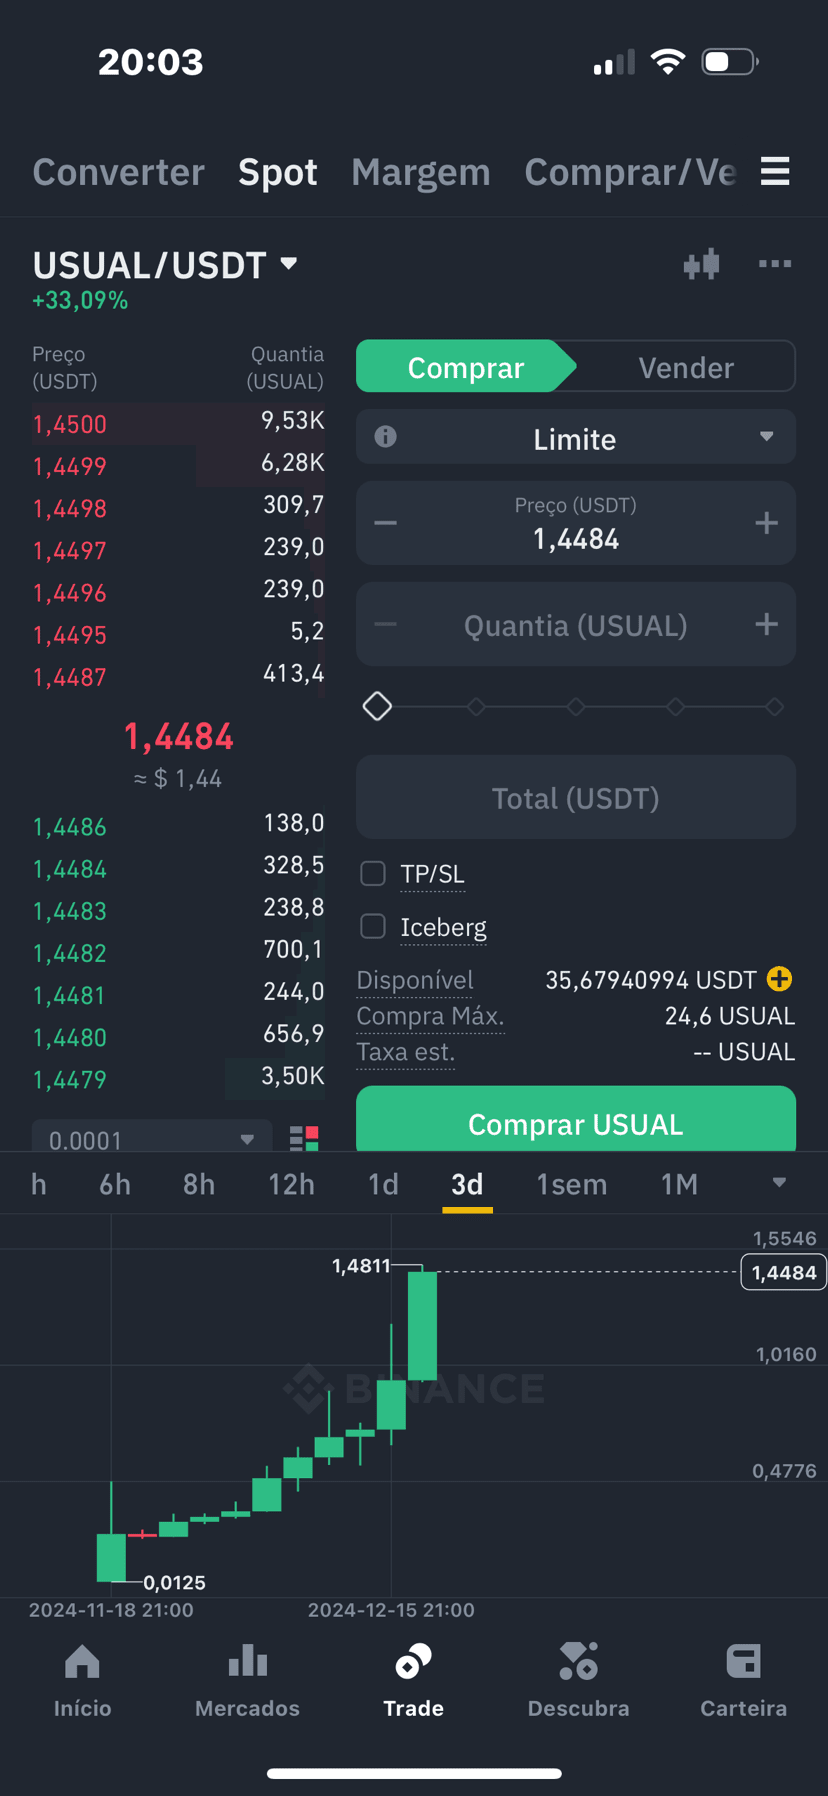The image size is (828, 1796).
Task: Decrease Quantia with the minus icon
Action: click(x=385, y=624)
